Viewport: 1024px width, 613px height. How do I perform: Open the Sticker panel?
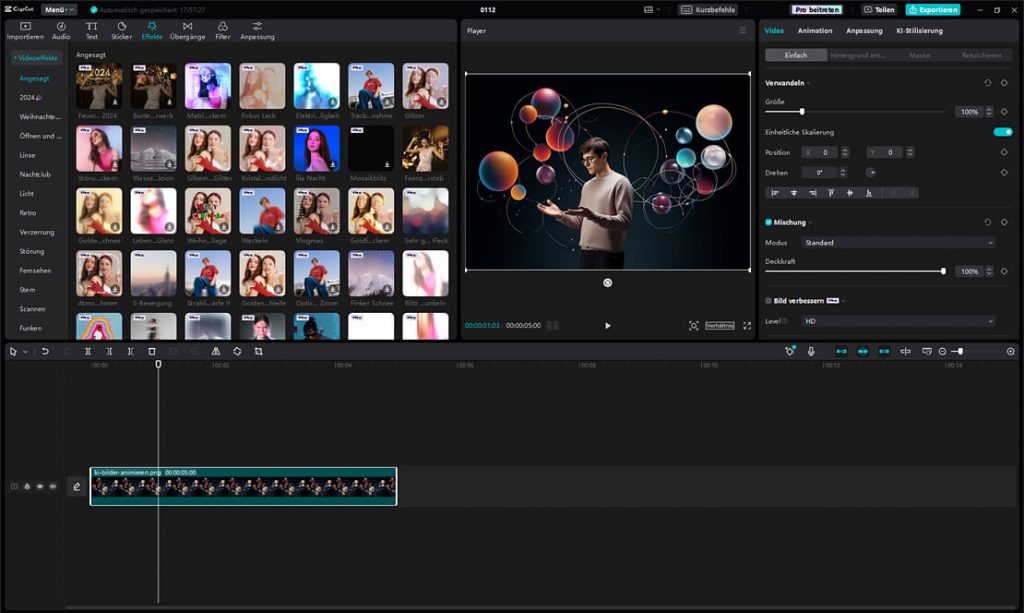(121, 30)
